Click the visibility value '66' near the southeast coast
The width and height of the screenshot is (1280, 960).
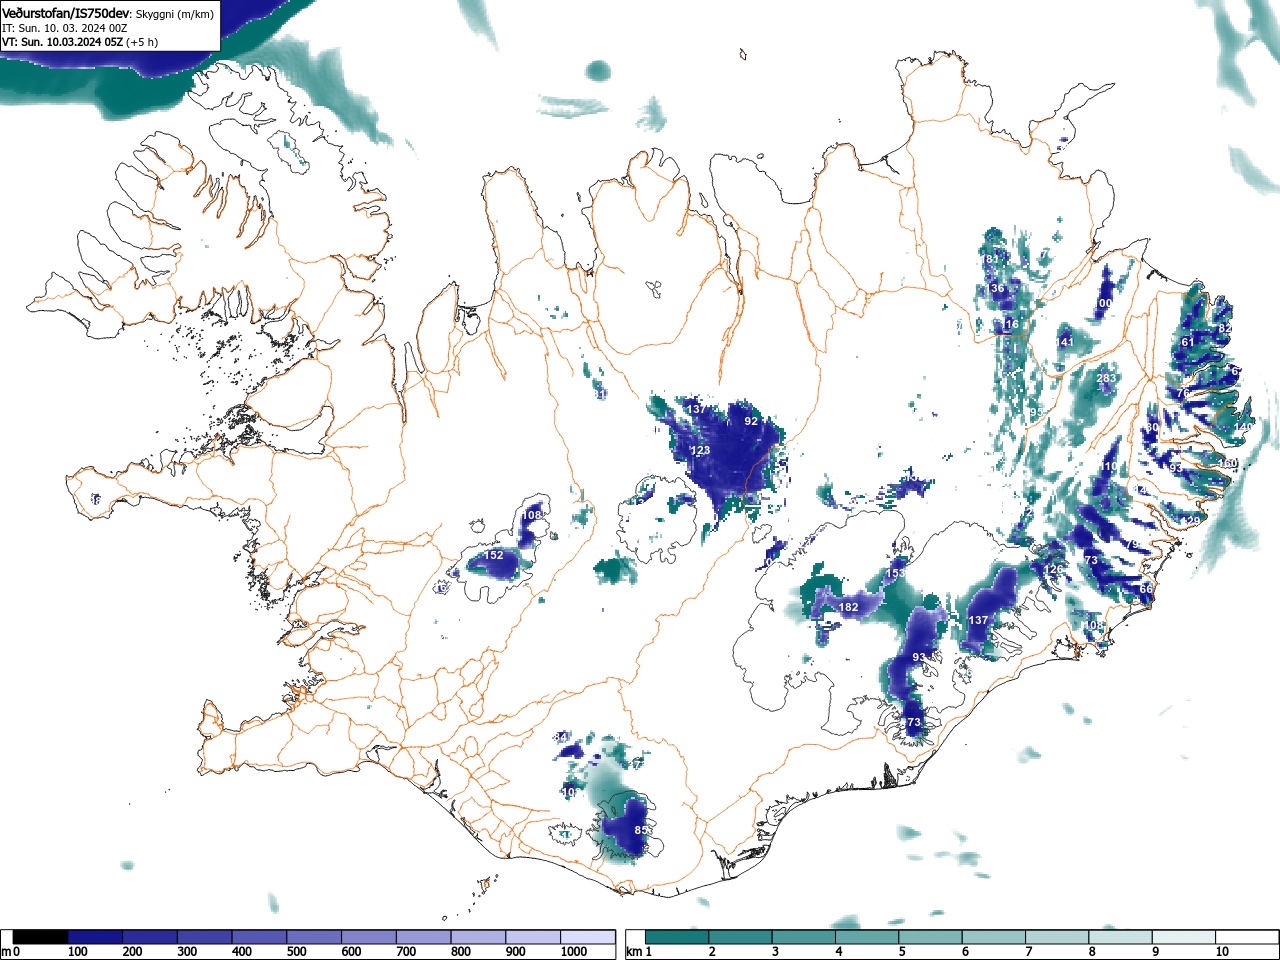(1146, 589)
